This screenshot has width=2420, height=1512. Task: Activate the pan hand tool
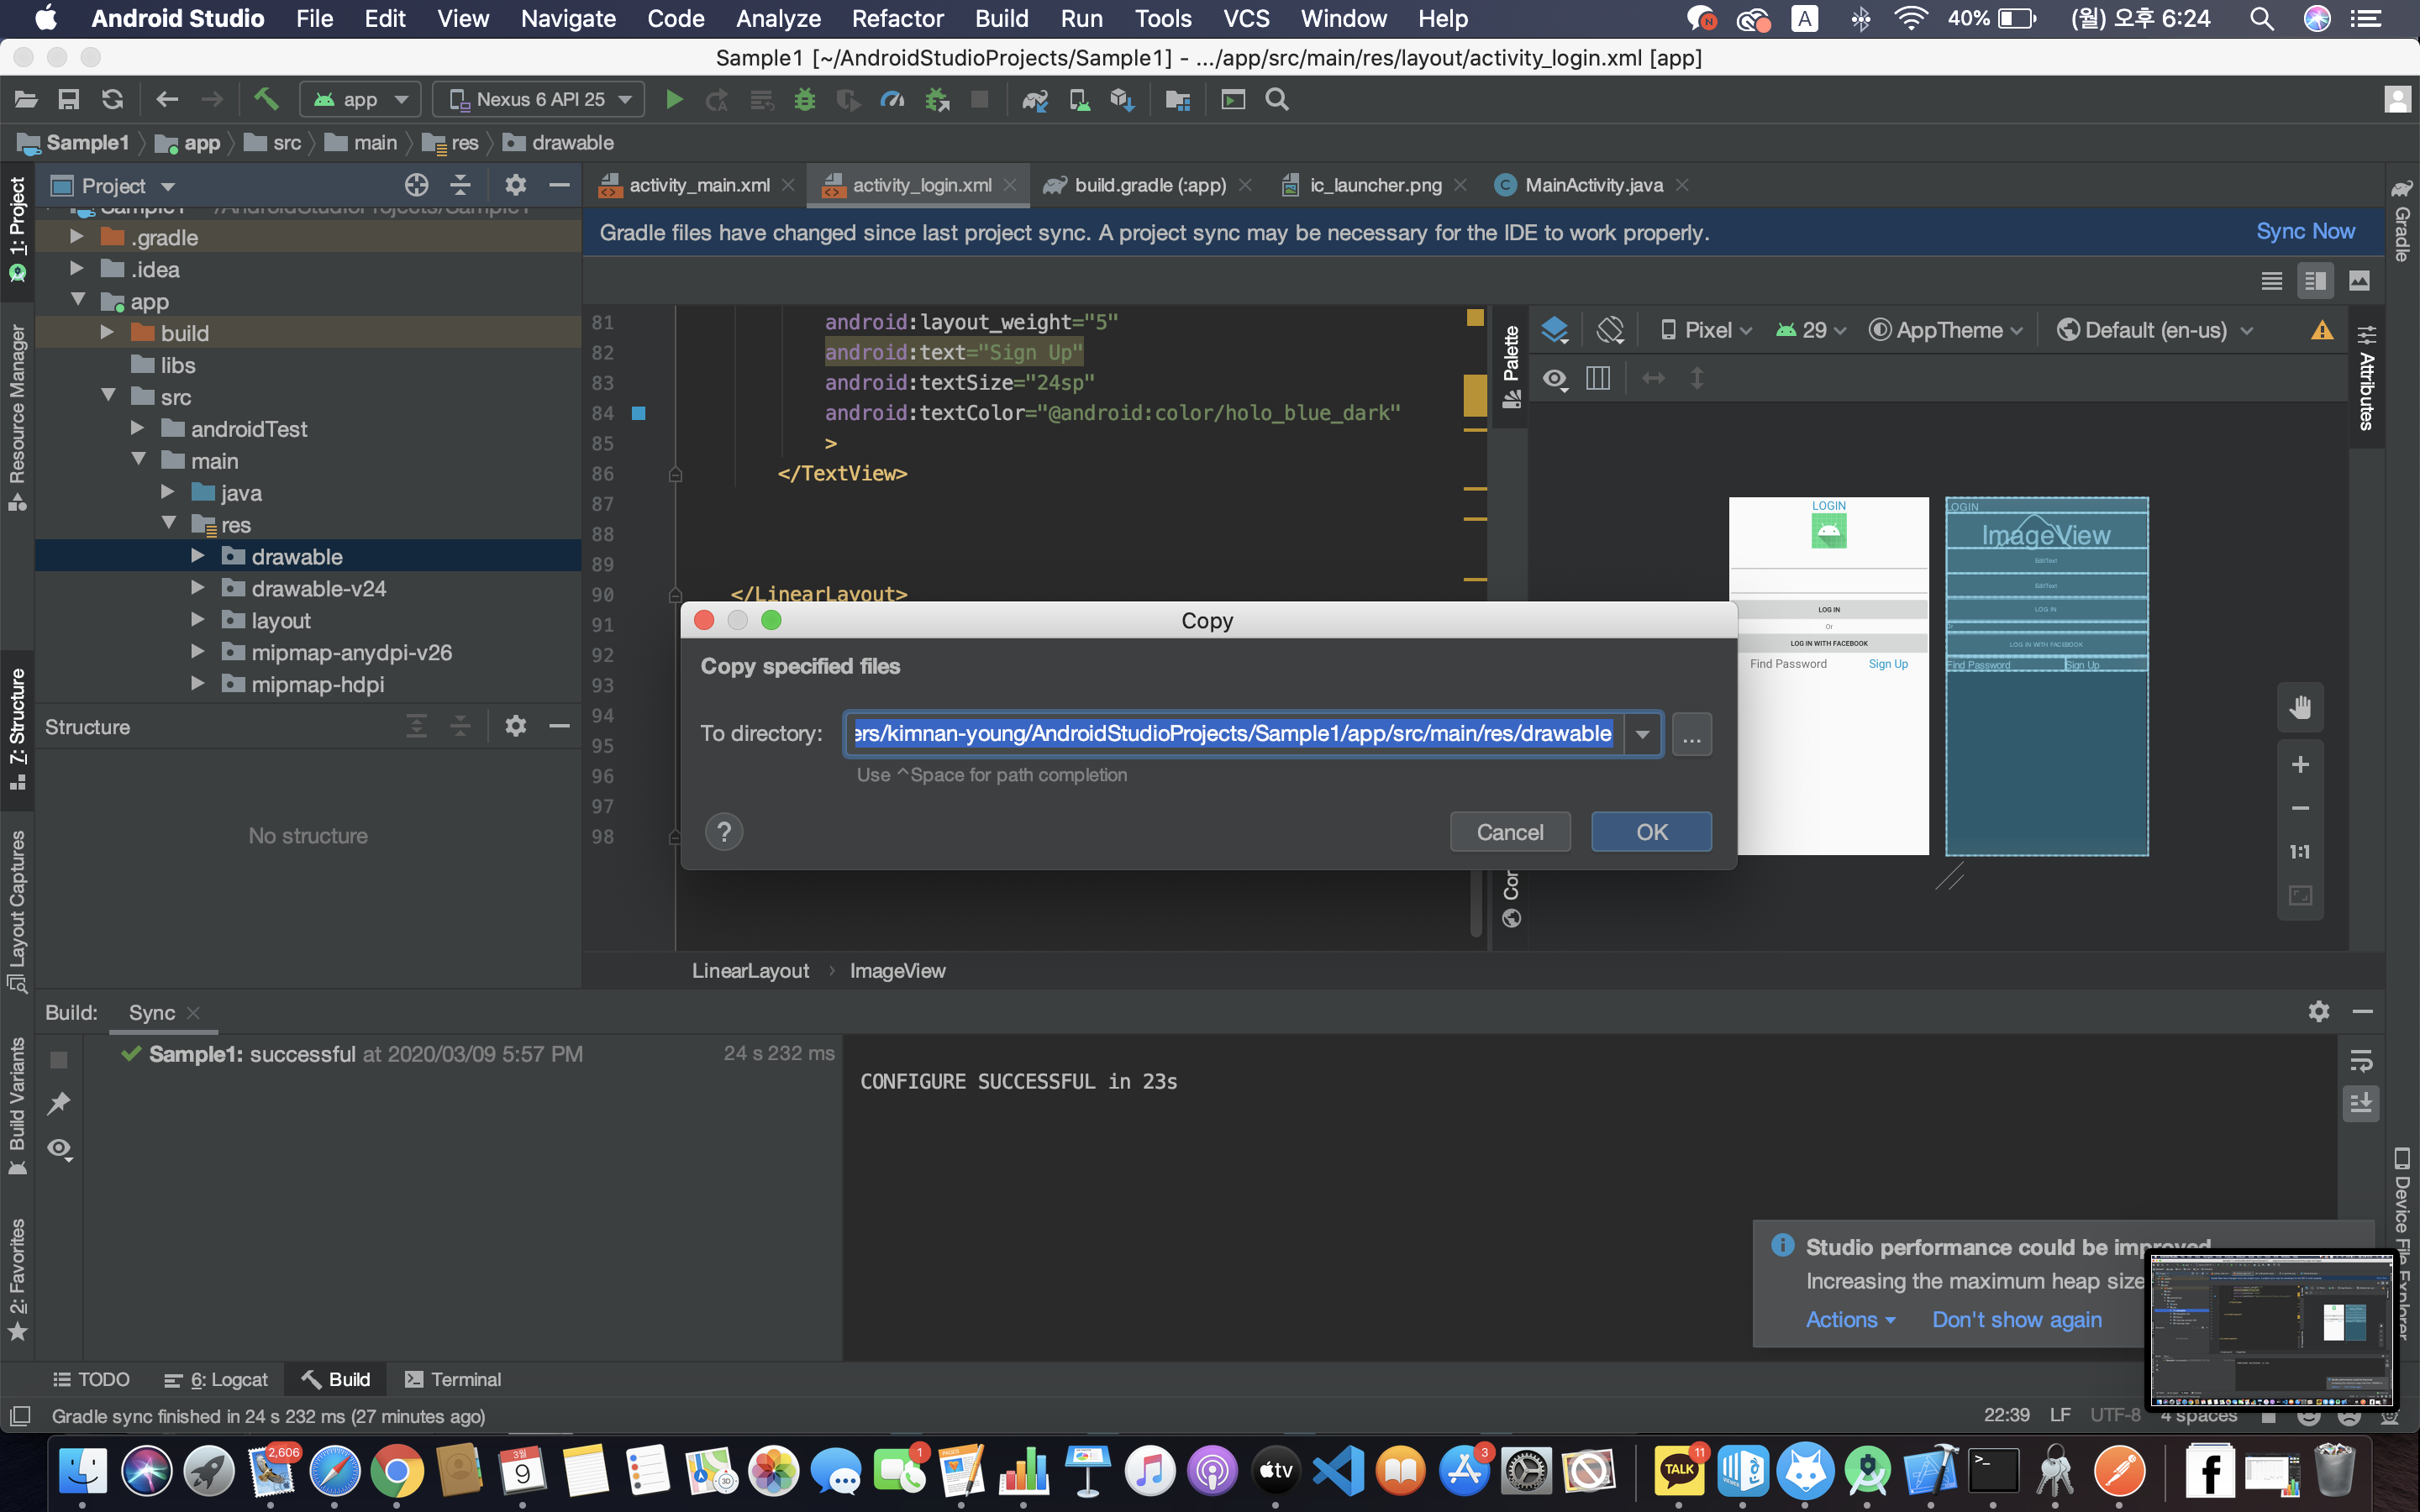click(2300, 708)
